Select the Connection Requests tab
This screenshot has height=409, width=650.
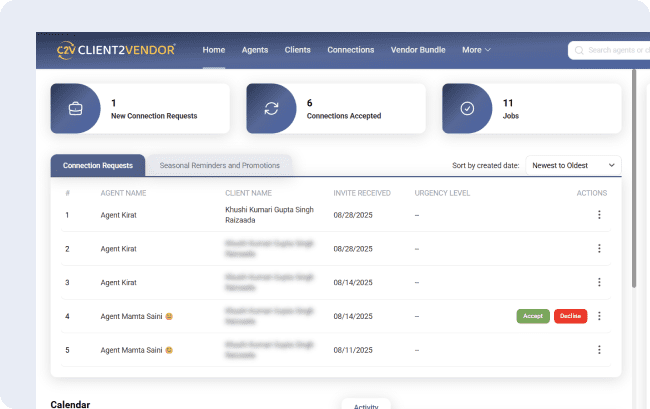click(x=98, y=165)
